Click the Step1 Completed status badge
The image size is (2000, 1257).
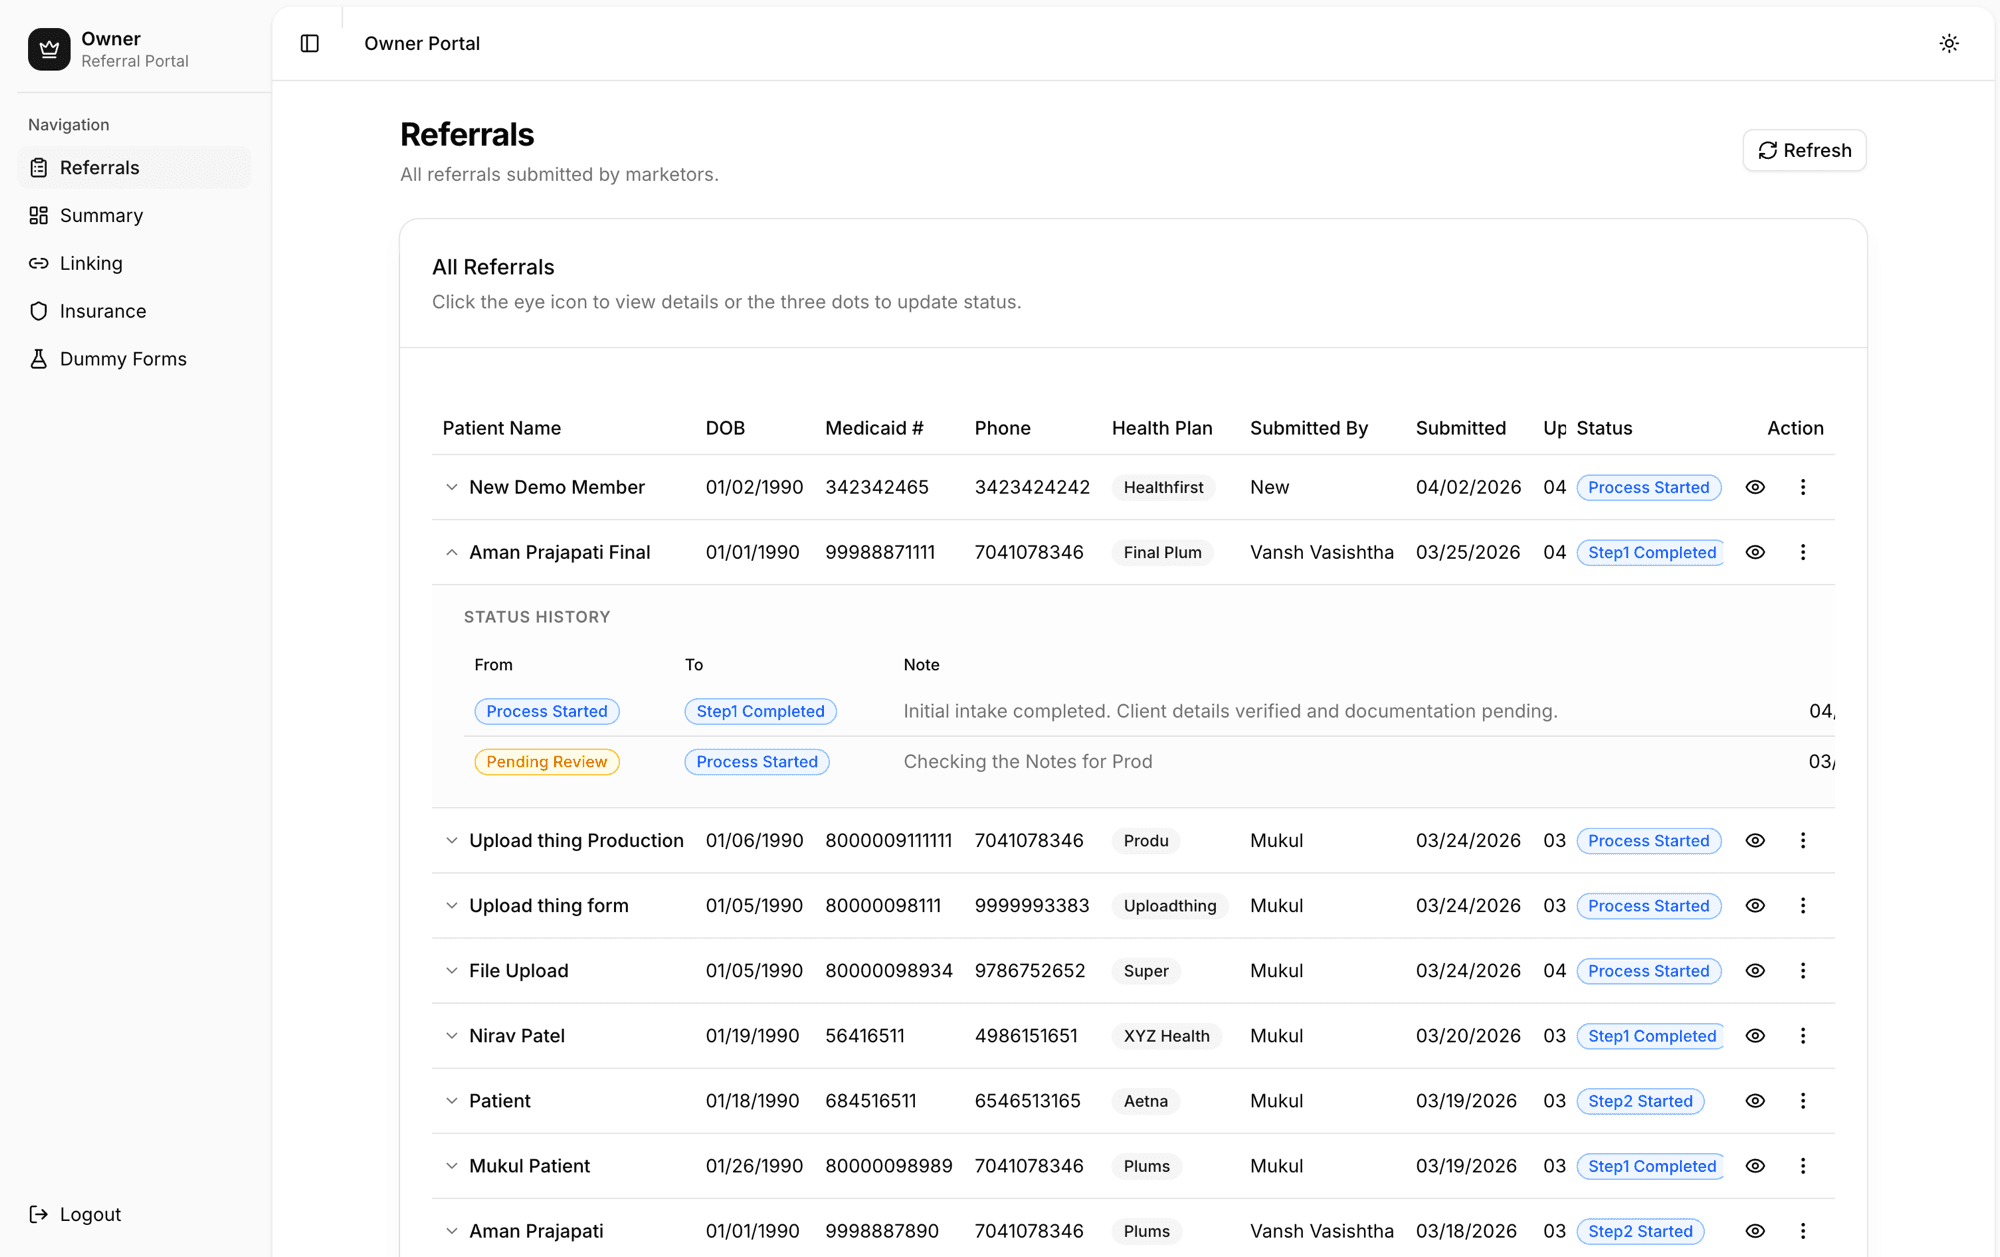[x=1650, y=552]
